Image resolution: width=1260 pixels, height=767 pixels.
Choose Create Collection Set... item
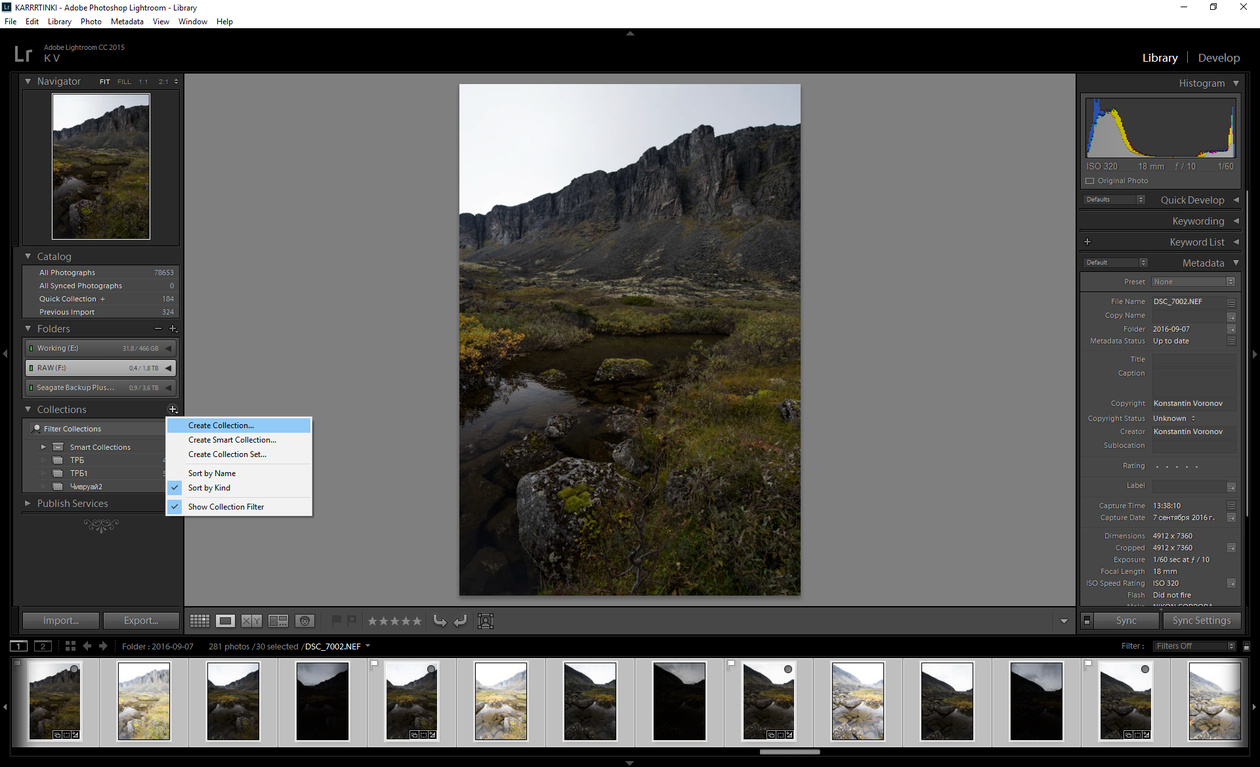point(239,454)
